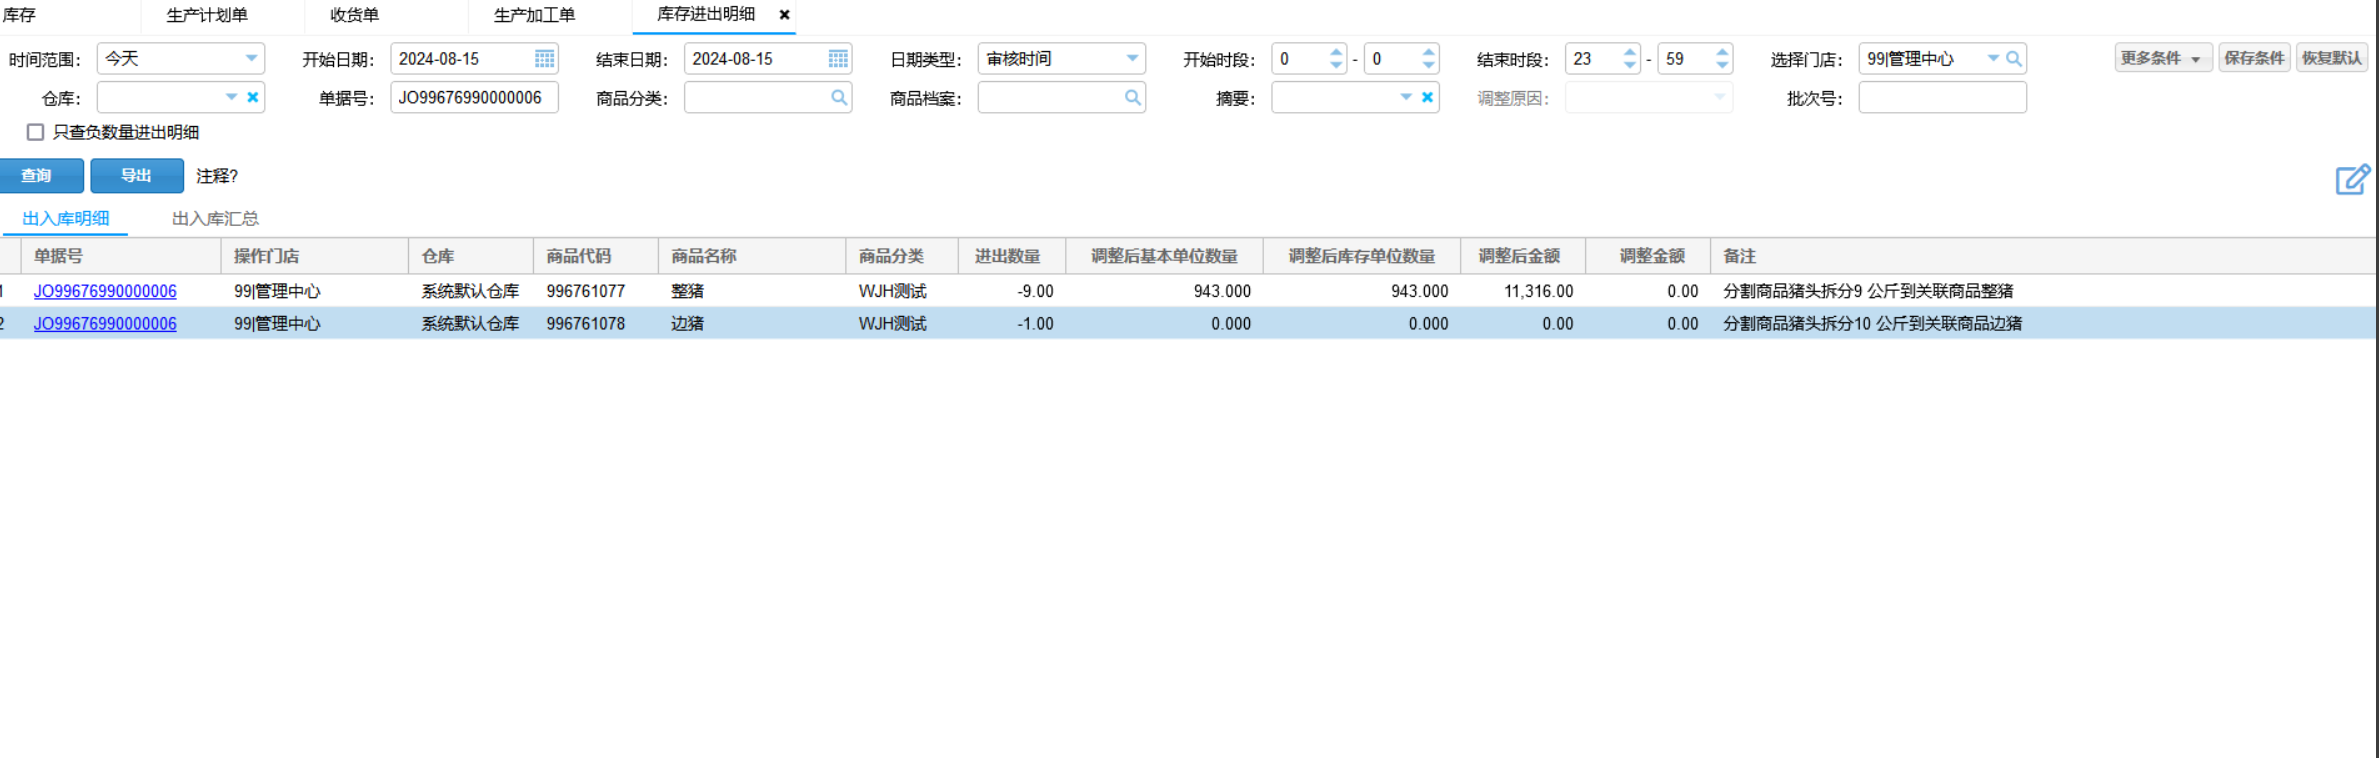
Task: Select the 出入库汇总 sub-tab
Action: point(216,218)
